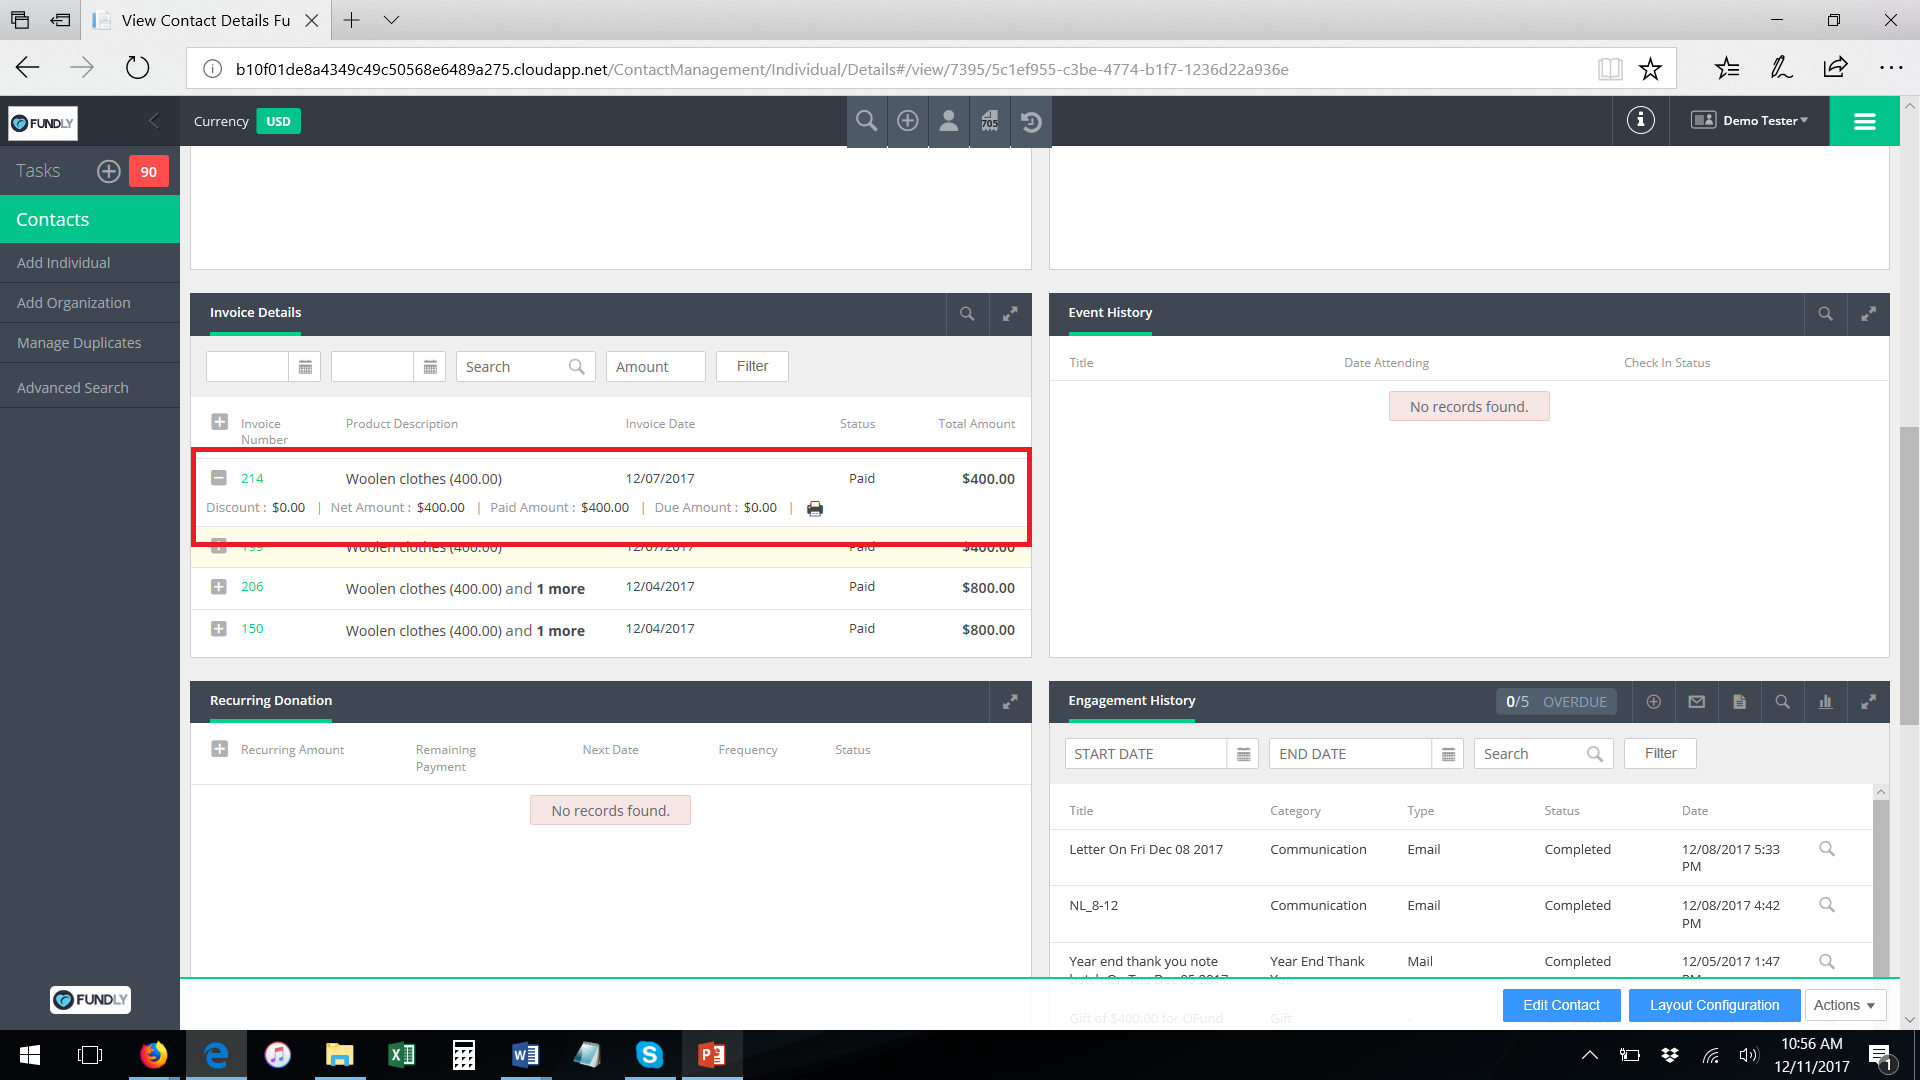Refresh the browser page
Viewport: 1920px width, 1080px height.
coord(137,68)
